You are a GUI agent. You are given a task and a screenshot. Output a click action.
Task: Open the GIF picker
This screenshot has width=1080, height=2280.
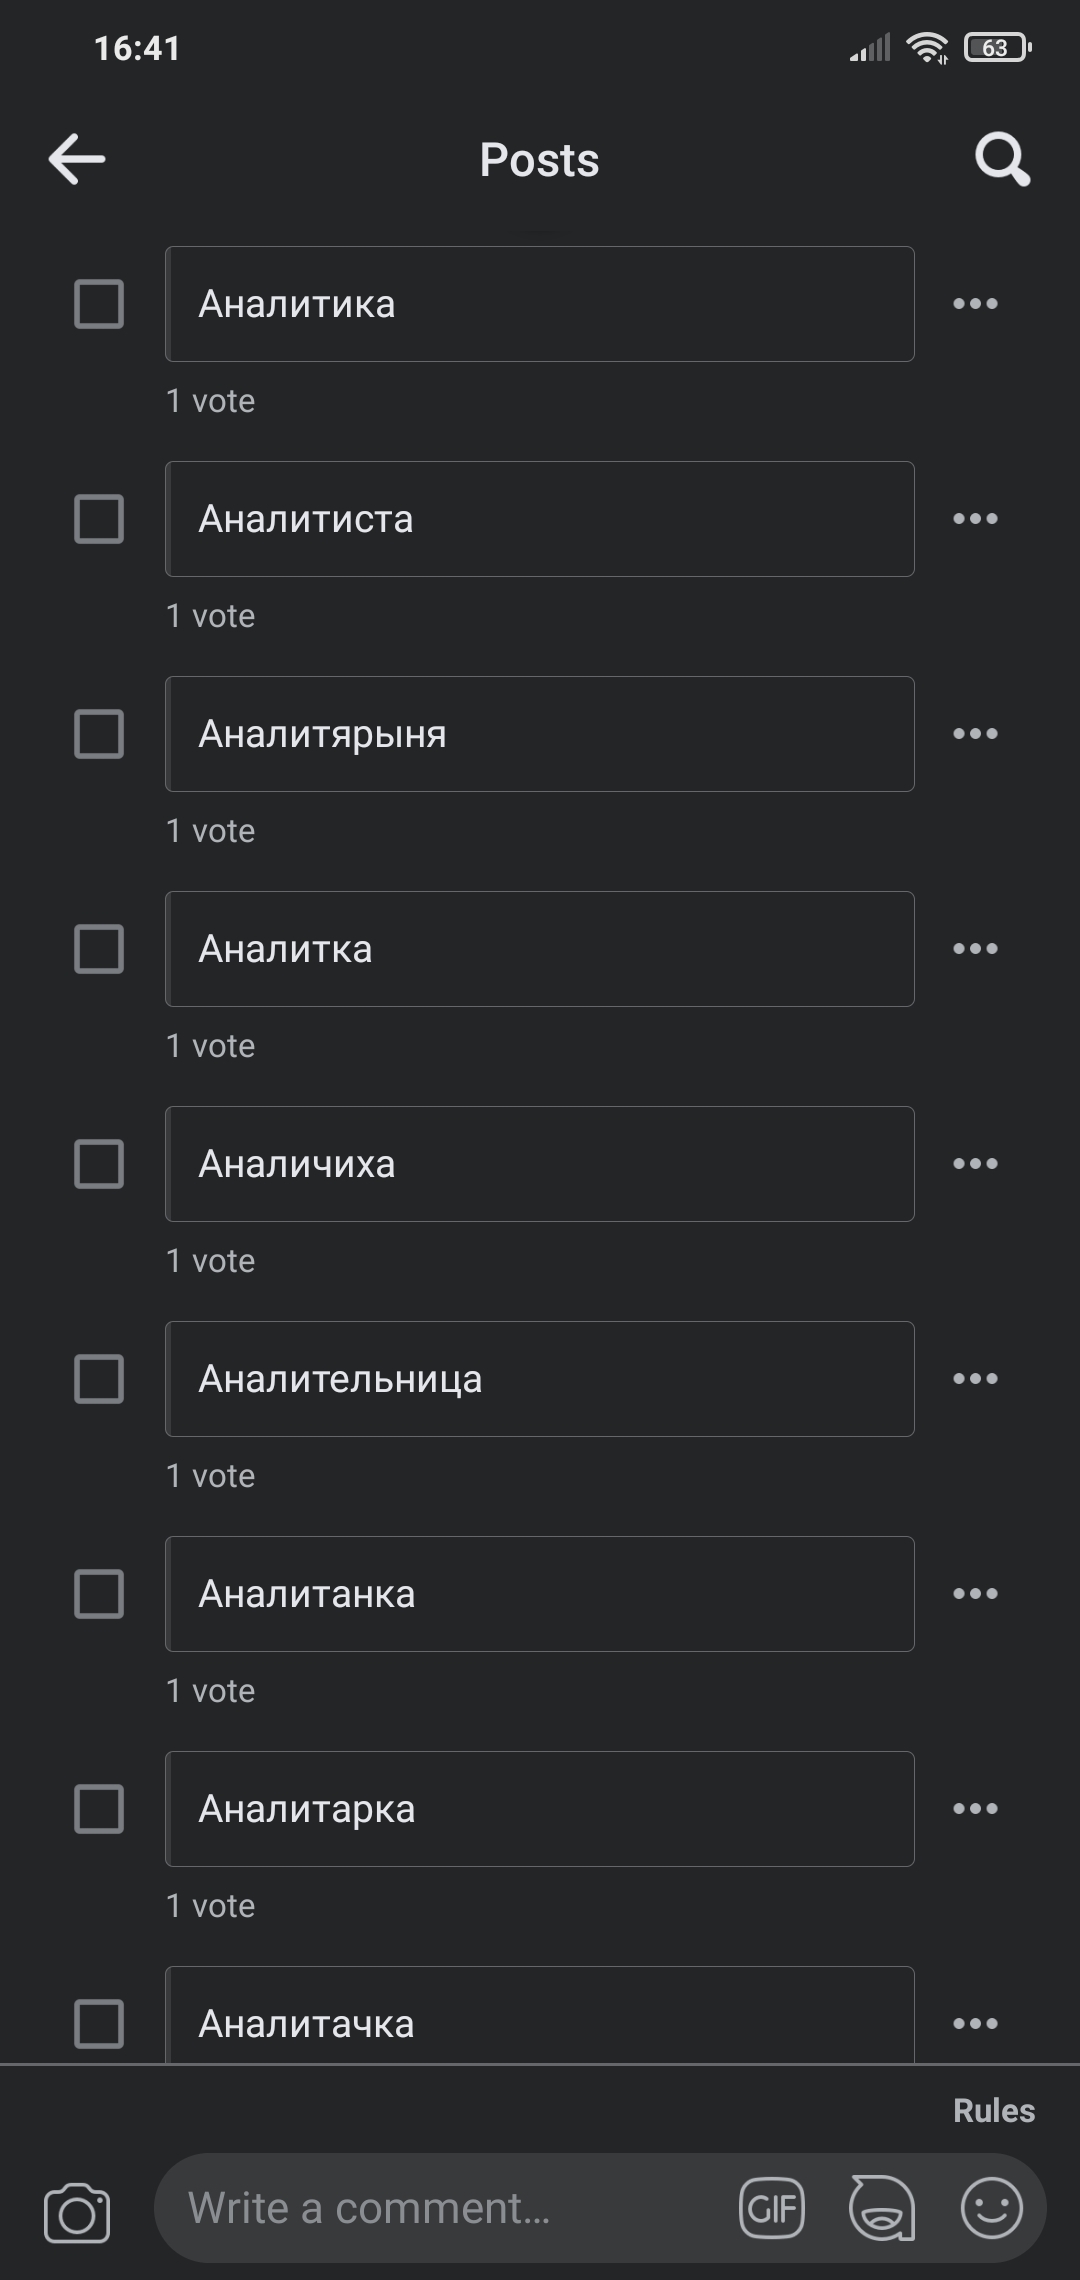click(x=772, y=2208)
